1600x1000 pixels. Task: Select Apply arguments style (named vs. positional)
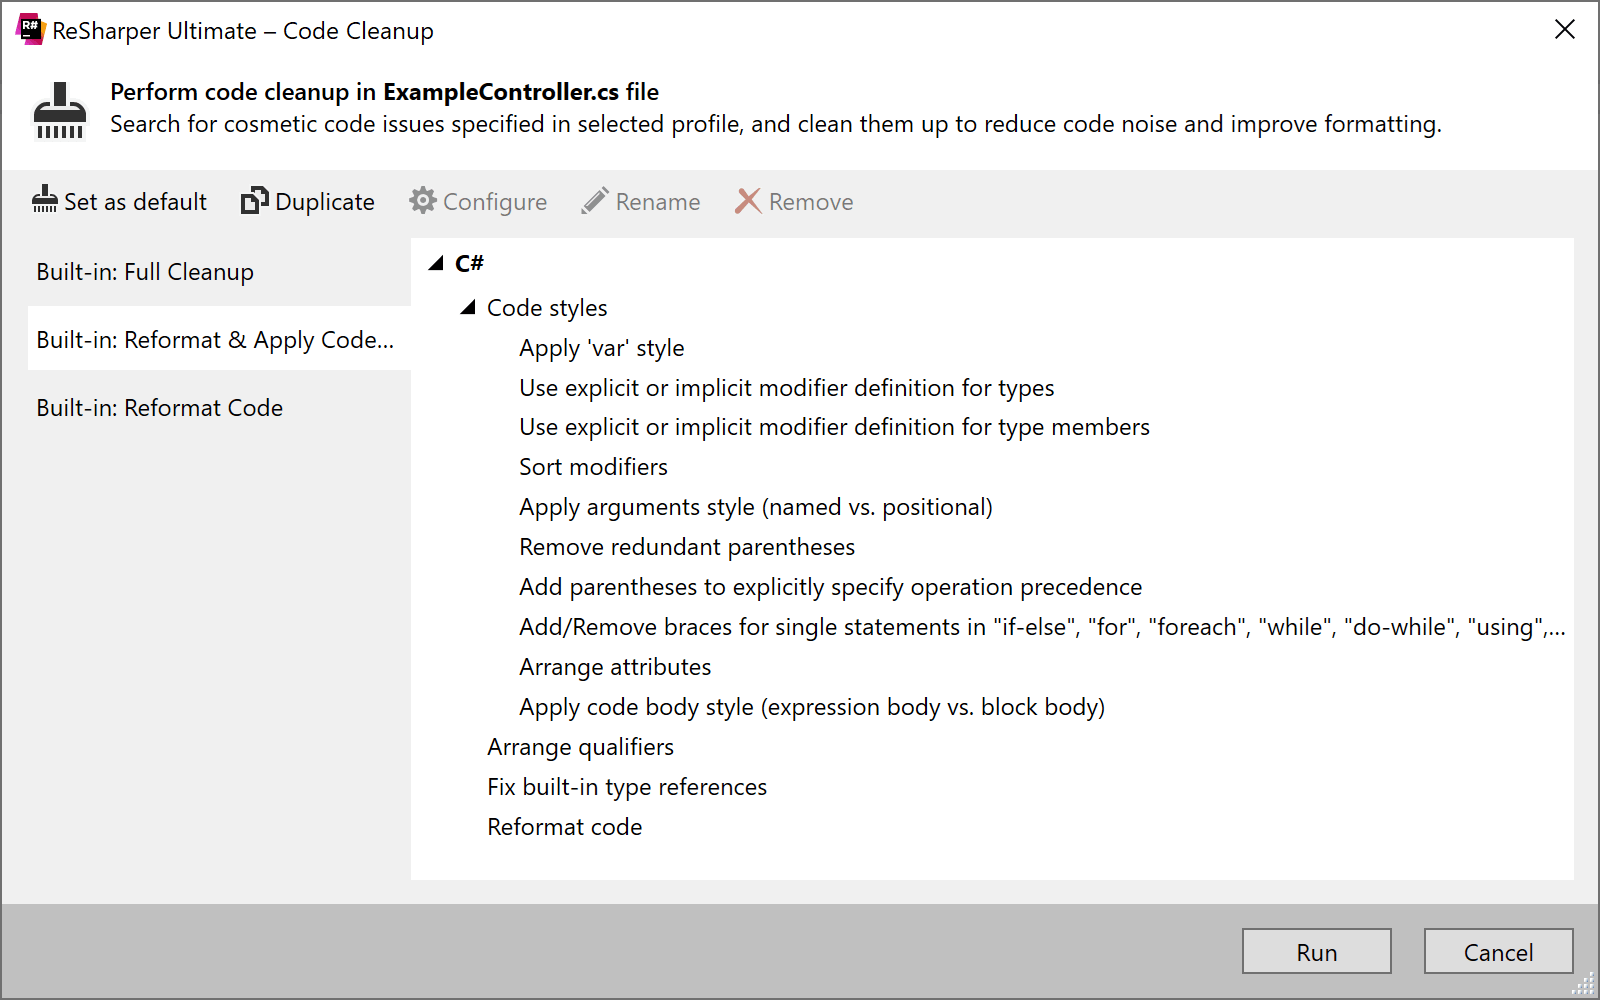756,507
